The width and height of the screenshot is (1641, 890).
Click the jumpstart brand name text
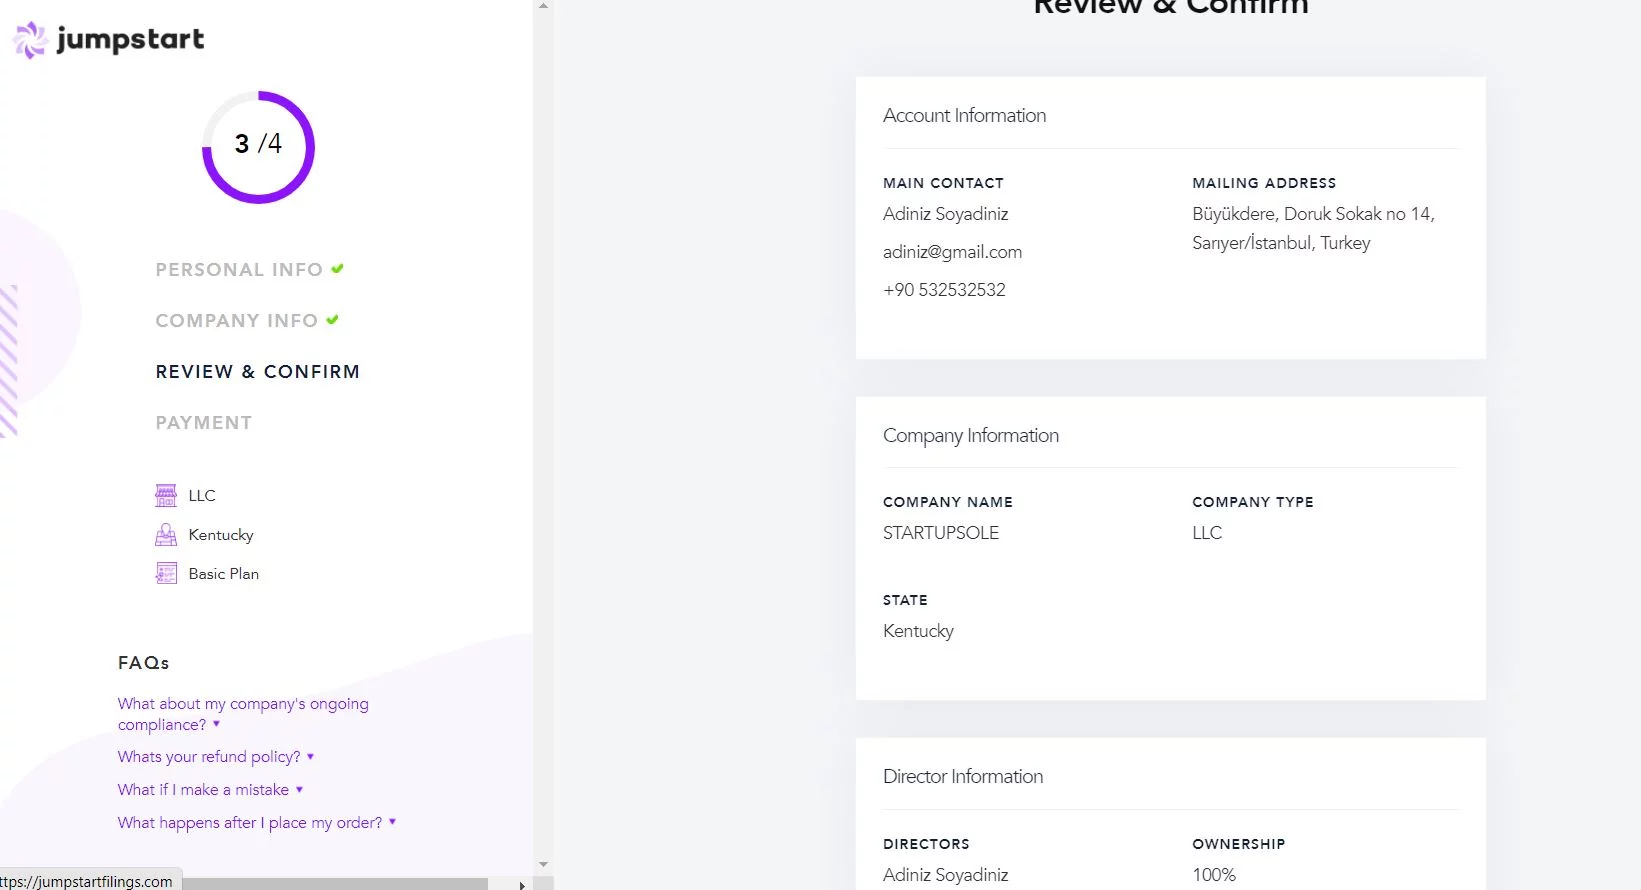[130, 40]
